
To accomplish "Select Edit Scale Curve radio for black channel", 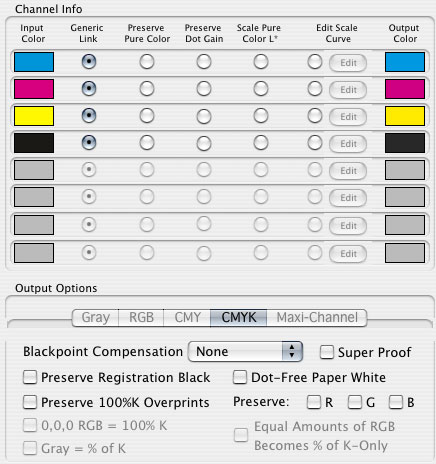I will tap(315, 143).
